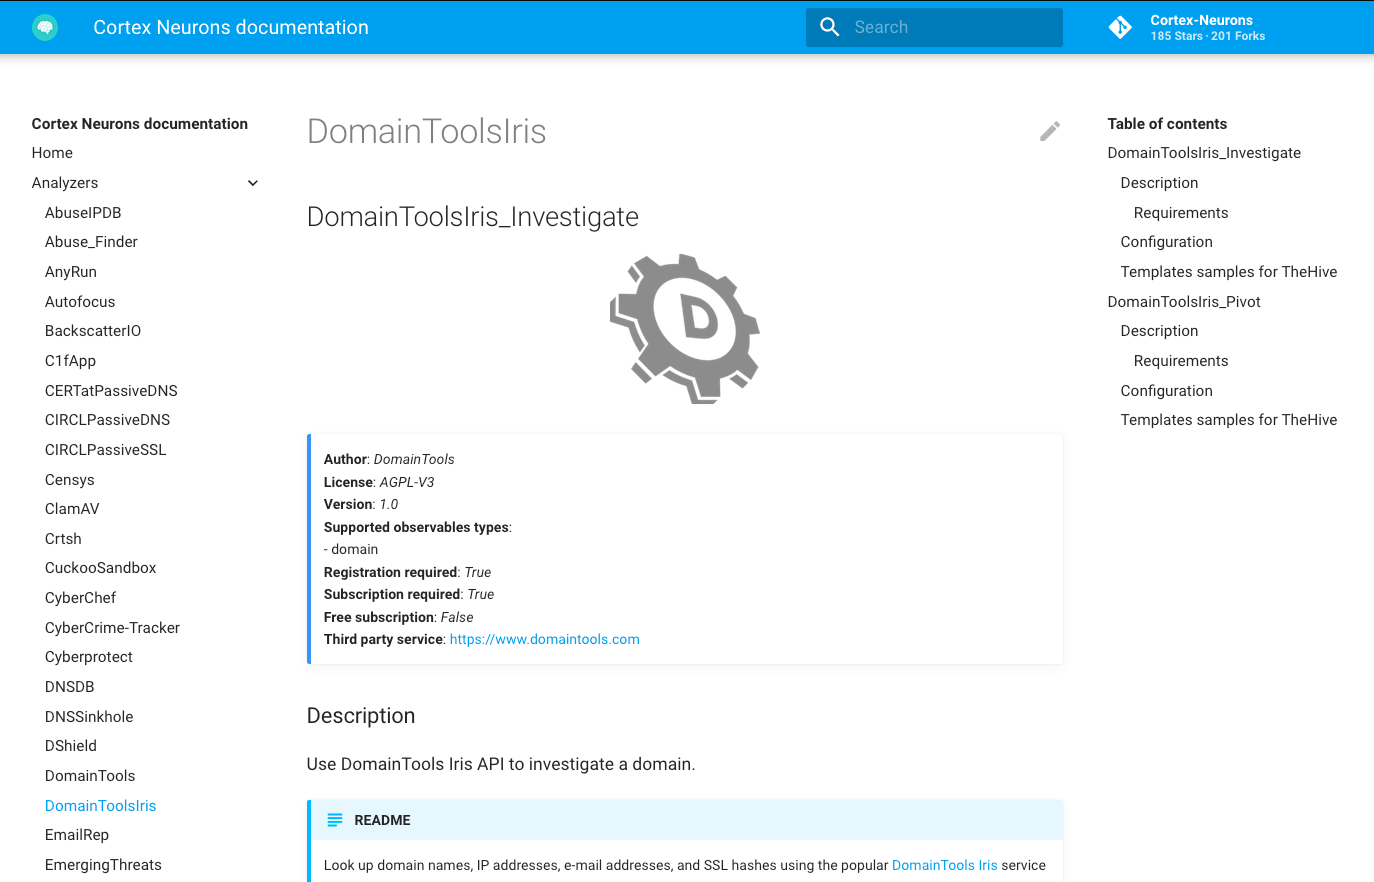The image size is (1374, 882).
Task: Click the edit page pencil icon
Action: (1049, 132)
